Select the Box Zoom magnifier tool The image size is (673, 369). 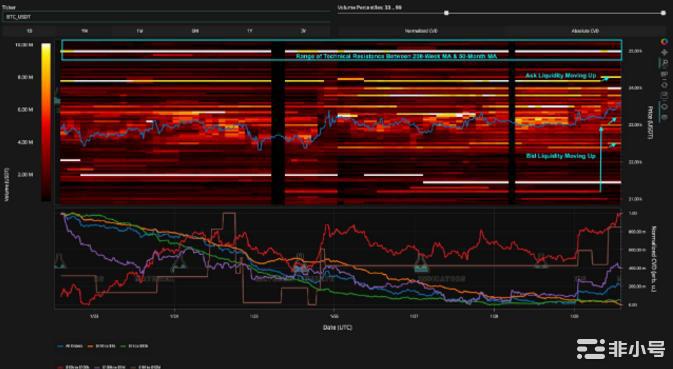click(x=664, y=64)
